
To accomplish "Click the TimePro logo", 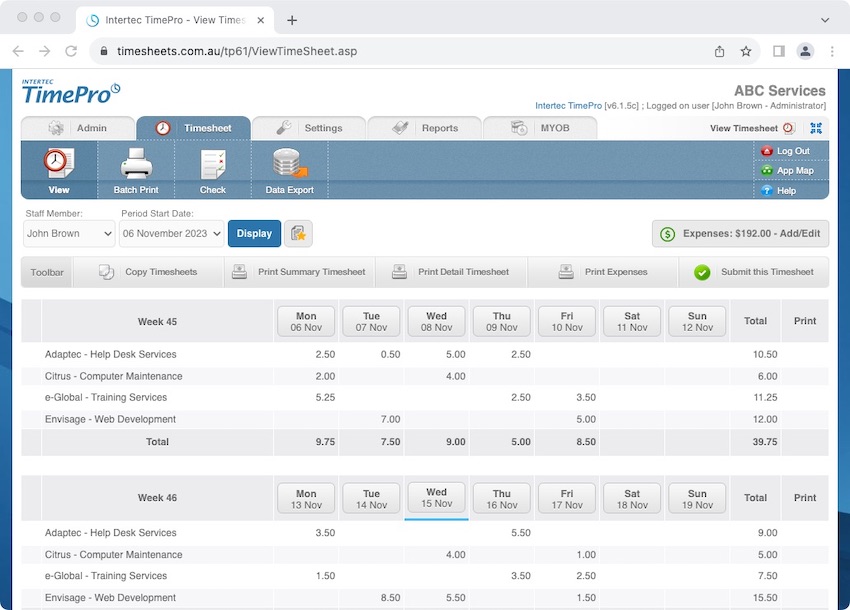I will point(71,92).
